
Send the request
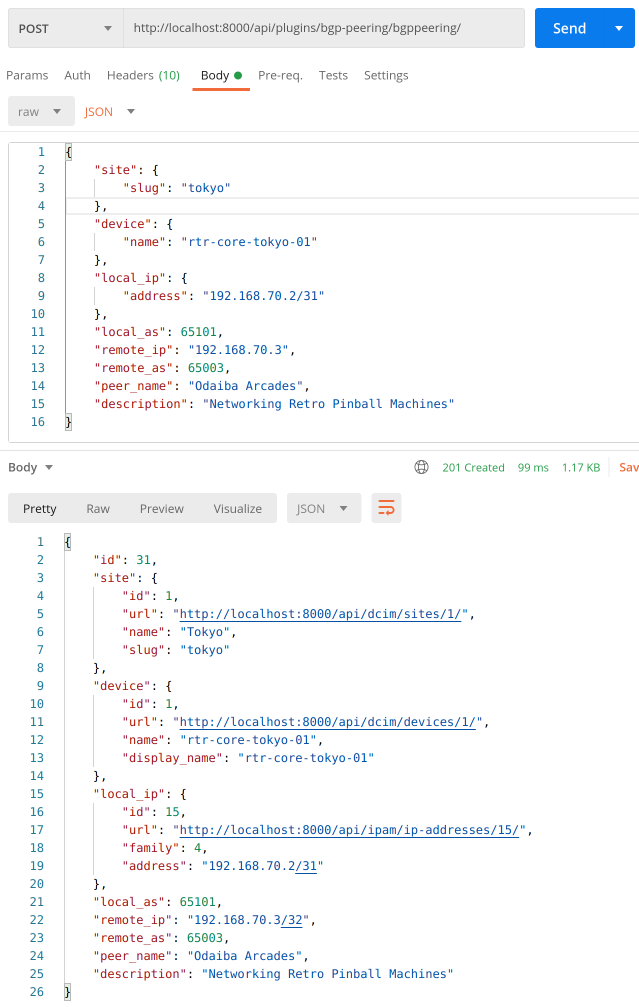pos(569,28)
